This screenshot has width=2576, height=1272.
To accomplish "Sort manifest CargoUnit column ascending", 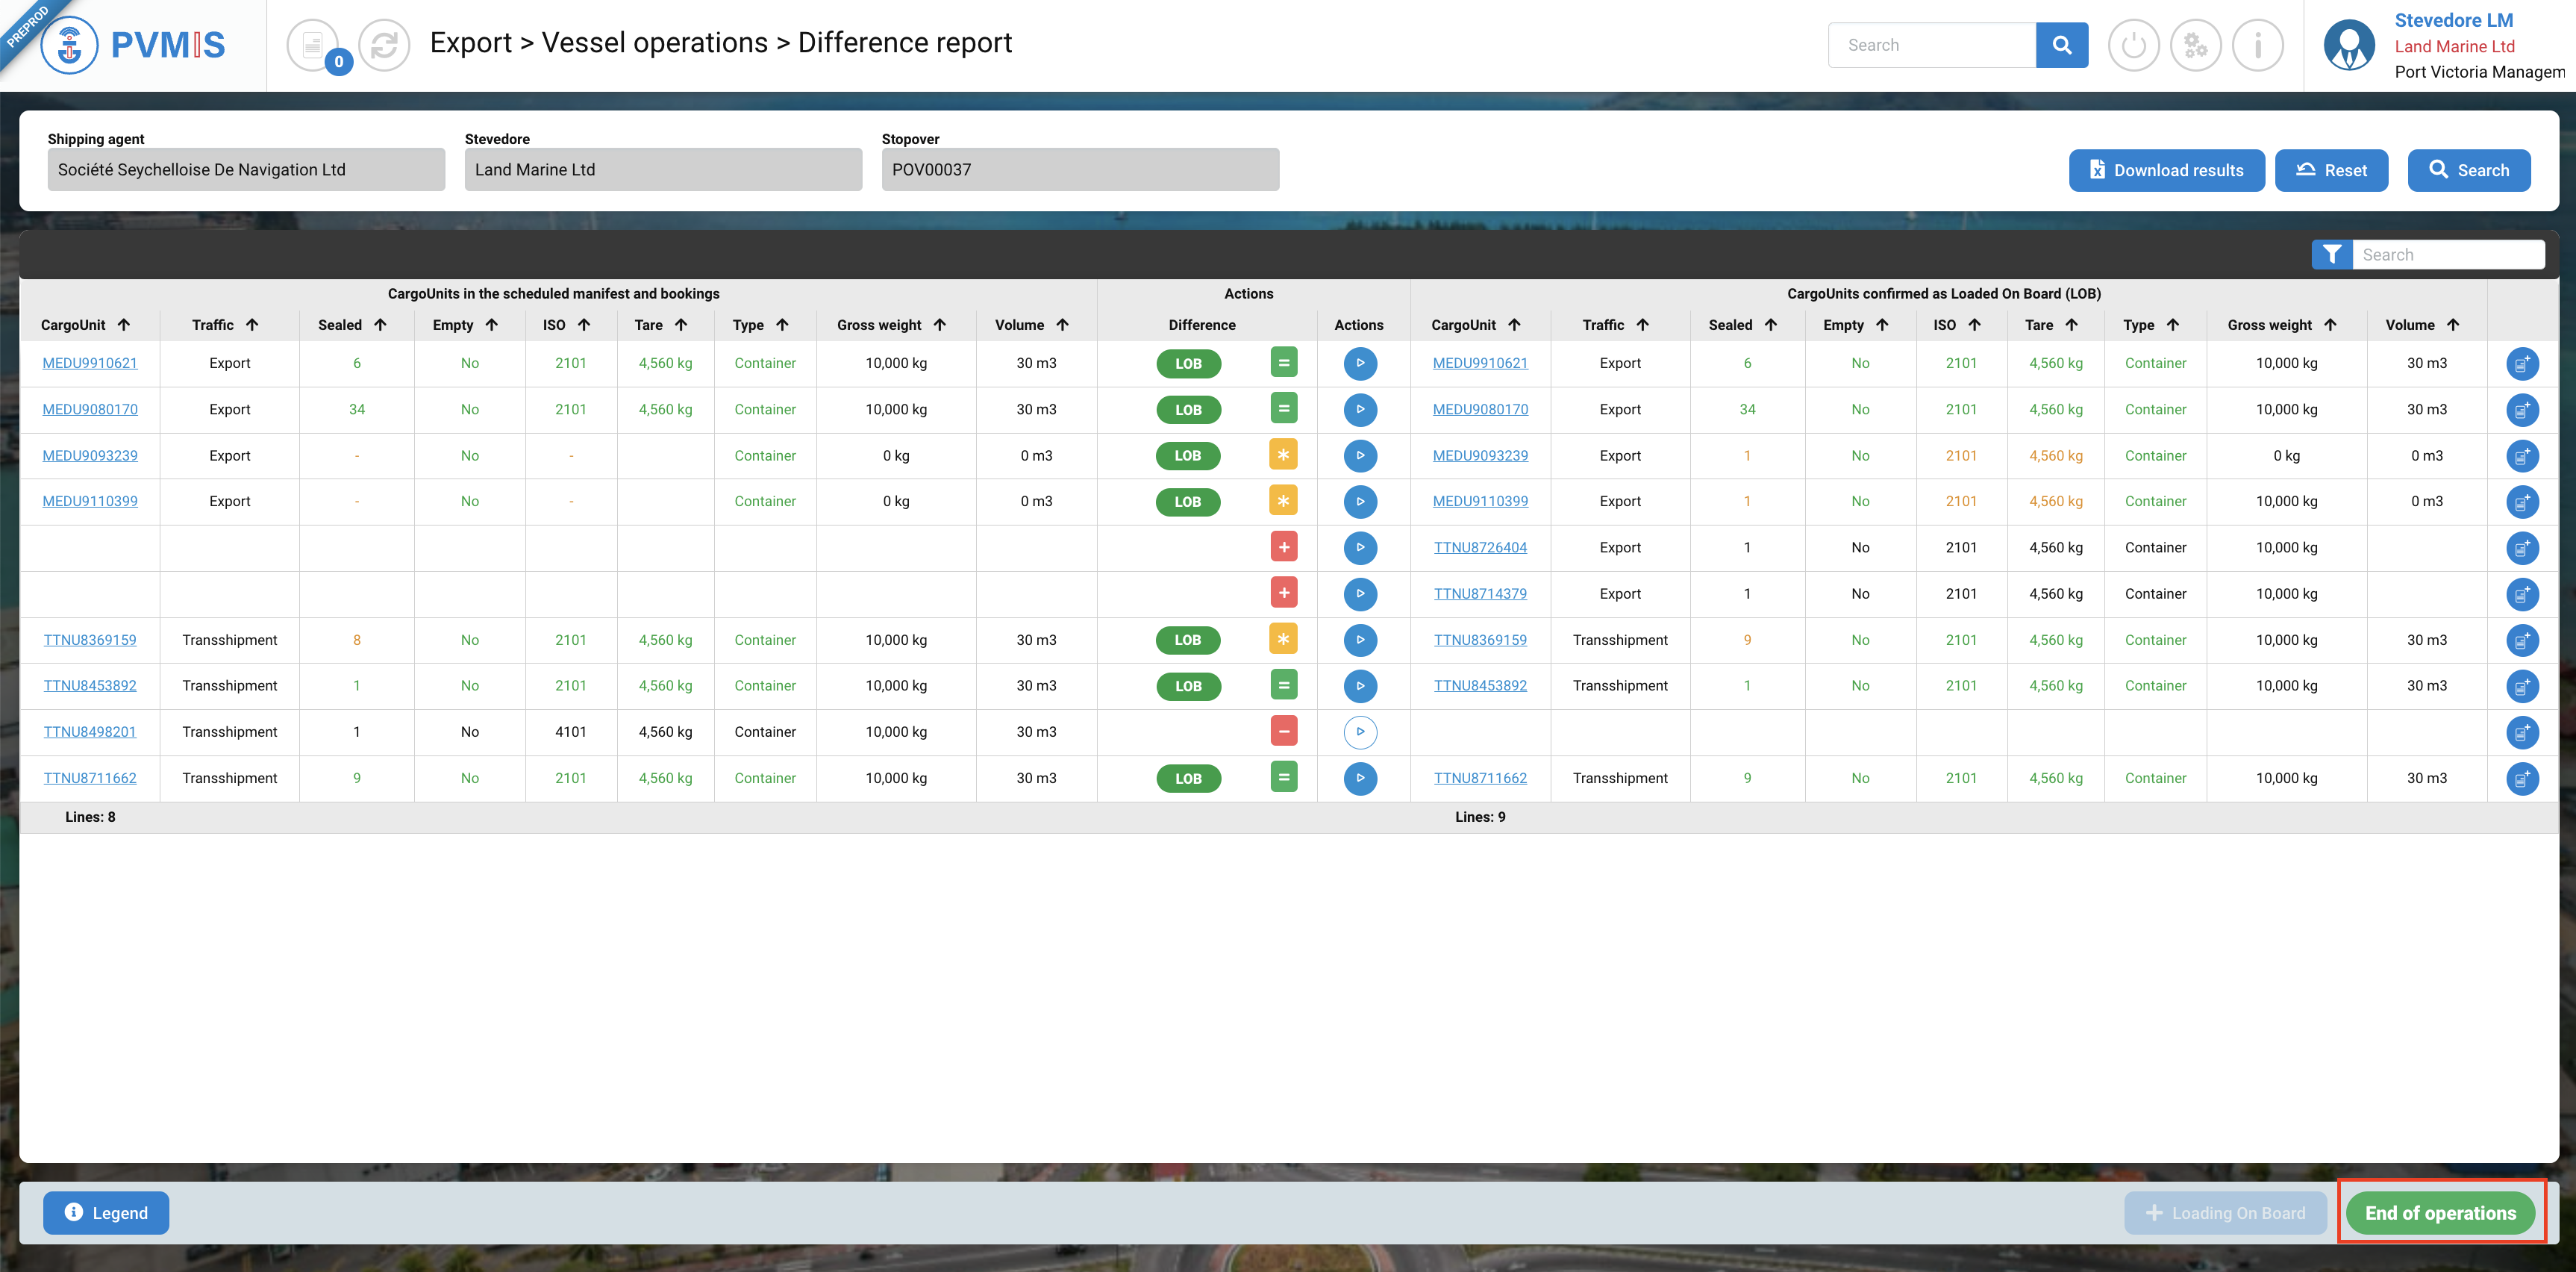I will 124,325.
